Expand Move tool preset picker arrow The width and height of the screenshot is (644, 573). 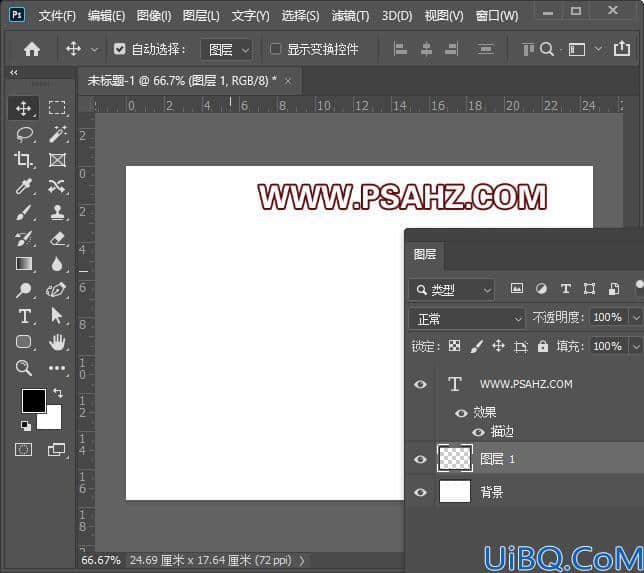(x=94, y=50)
